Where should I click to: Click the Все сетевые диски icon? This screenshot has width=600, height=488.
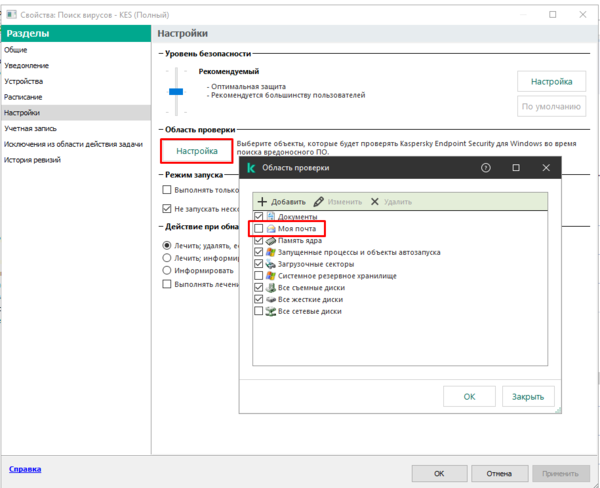[271, 311]
